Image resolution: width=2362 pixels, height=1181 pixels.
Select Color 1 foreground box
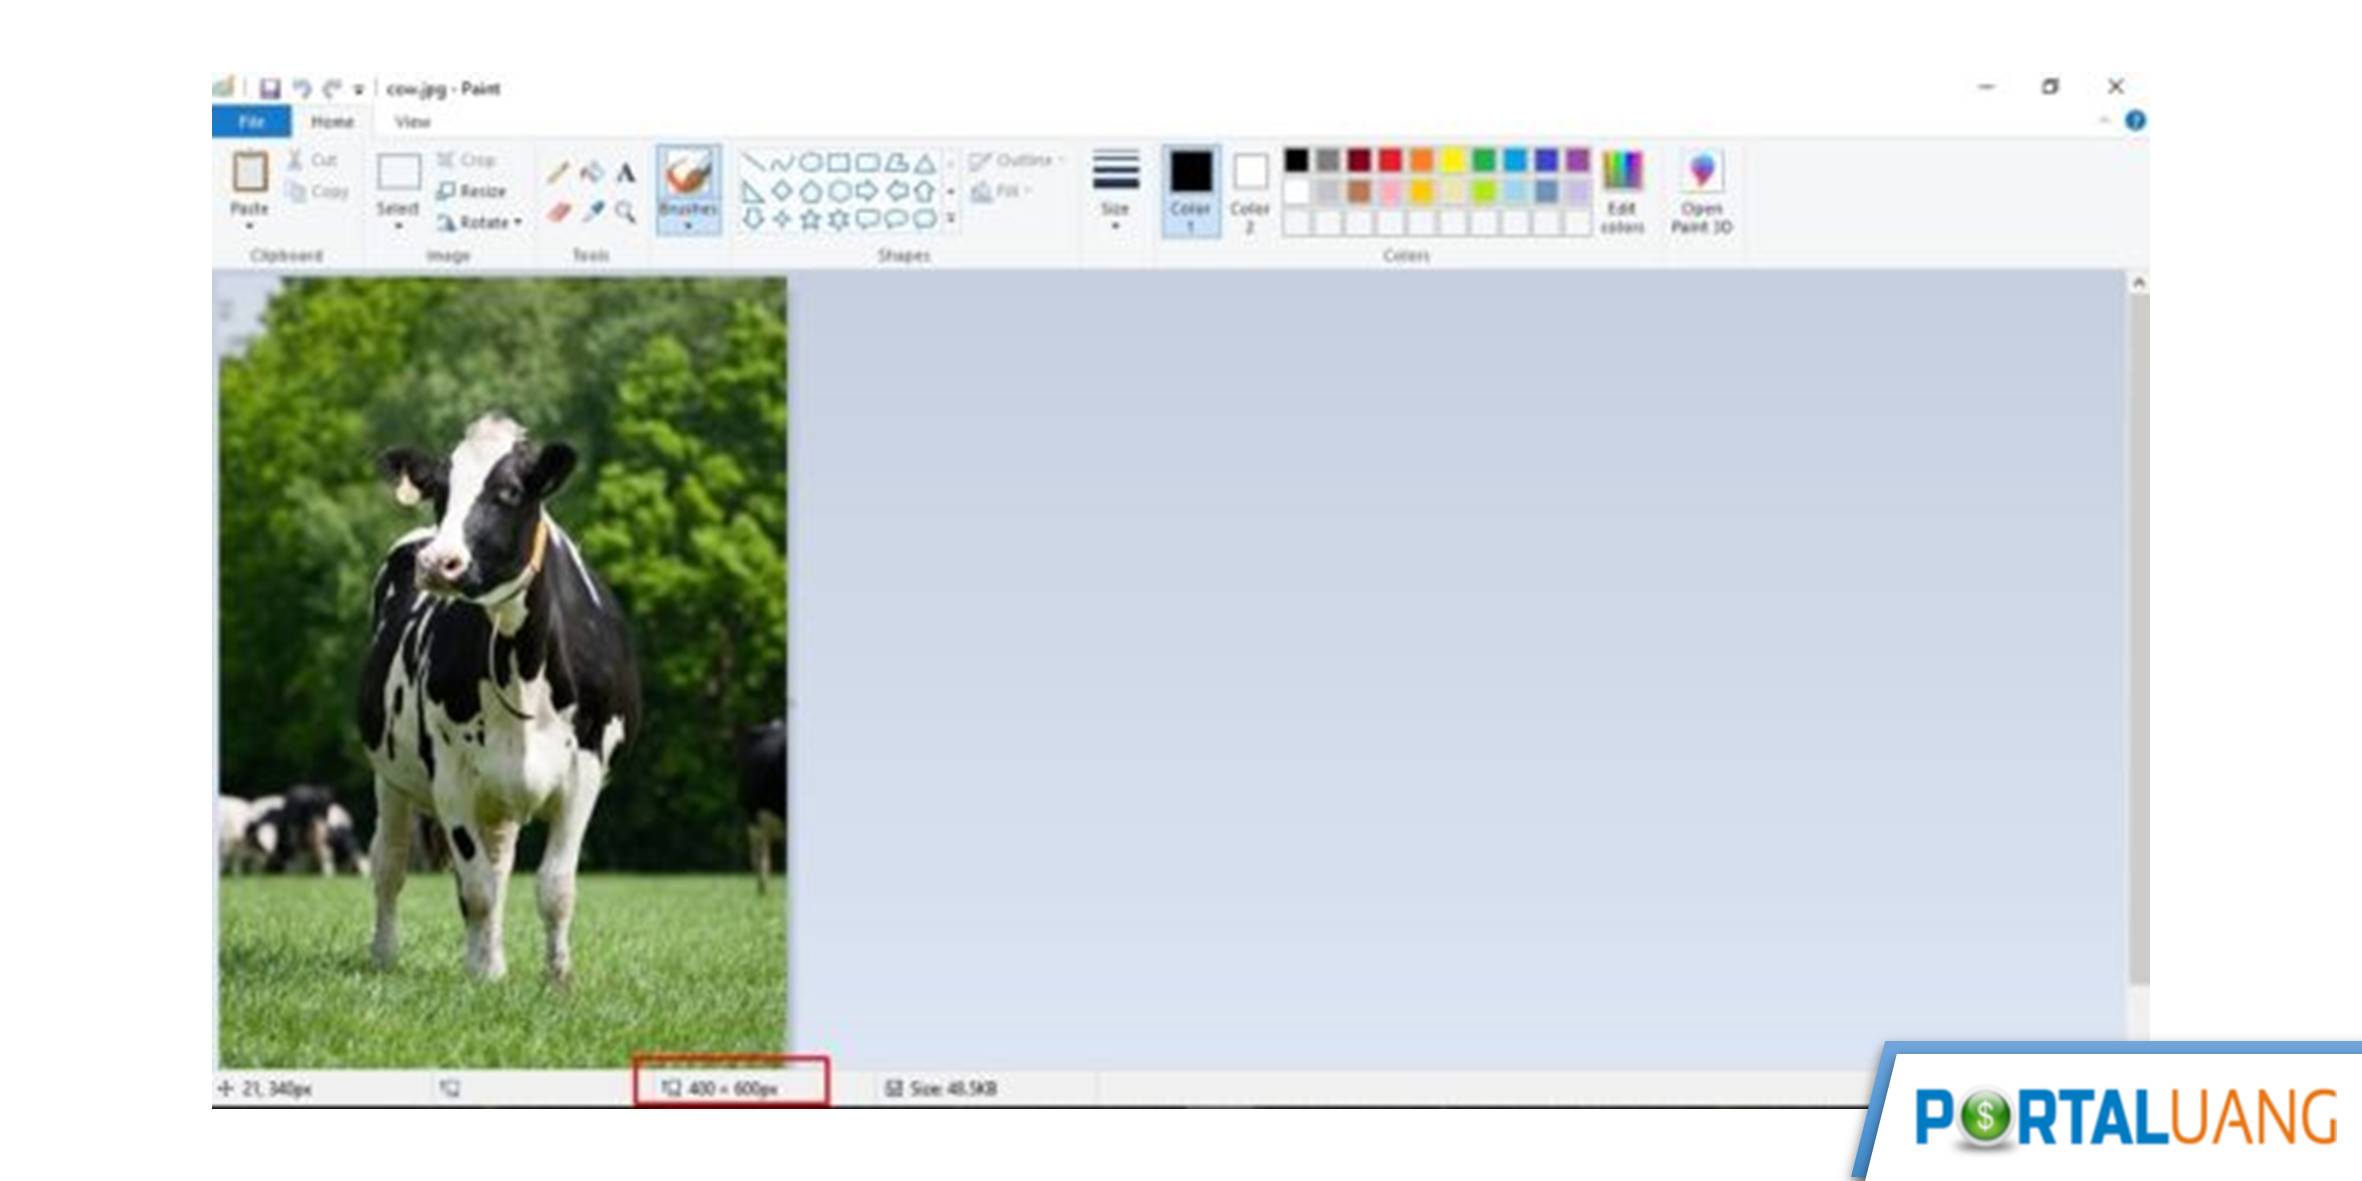coord(1190,191)
